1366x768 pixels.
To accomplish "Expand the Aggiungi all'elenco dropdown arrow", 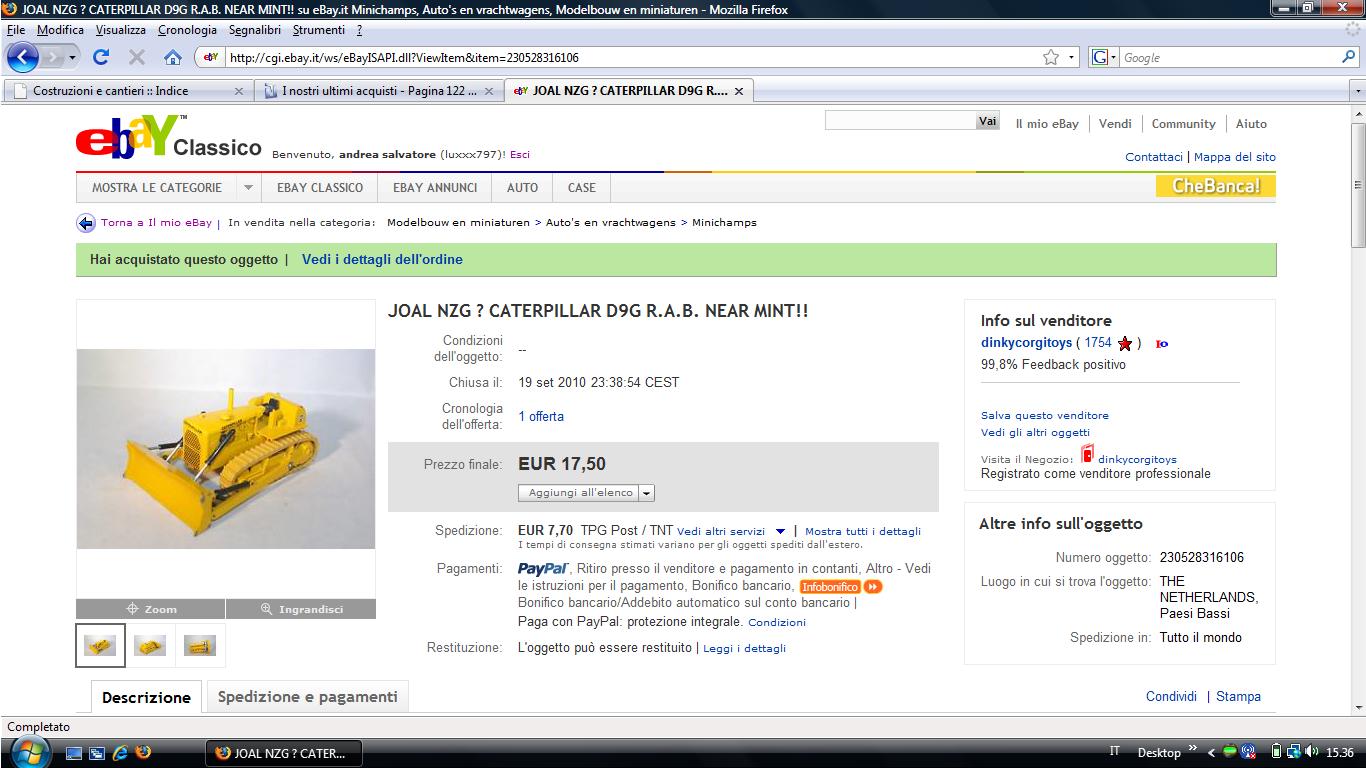I will (647, 493).
